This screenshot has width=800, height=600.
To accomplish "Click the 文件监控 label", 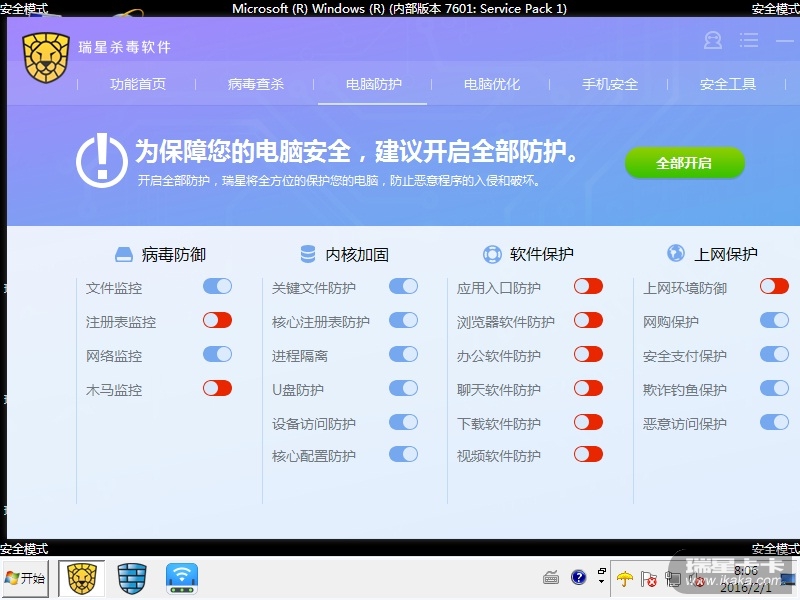I will coord(114,288).
